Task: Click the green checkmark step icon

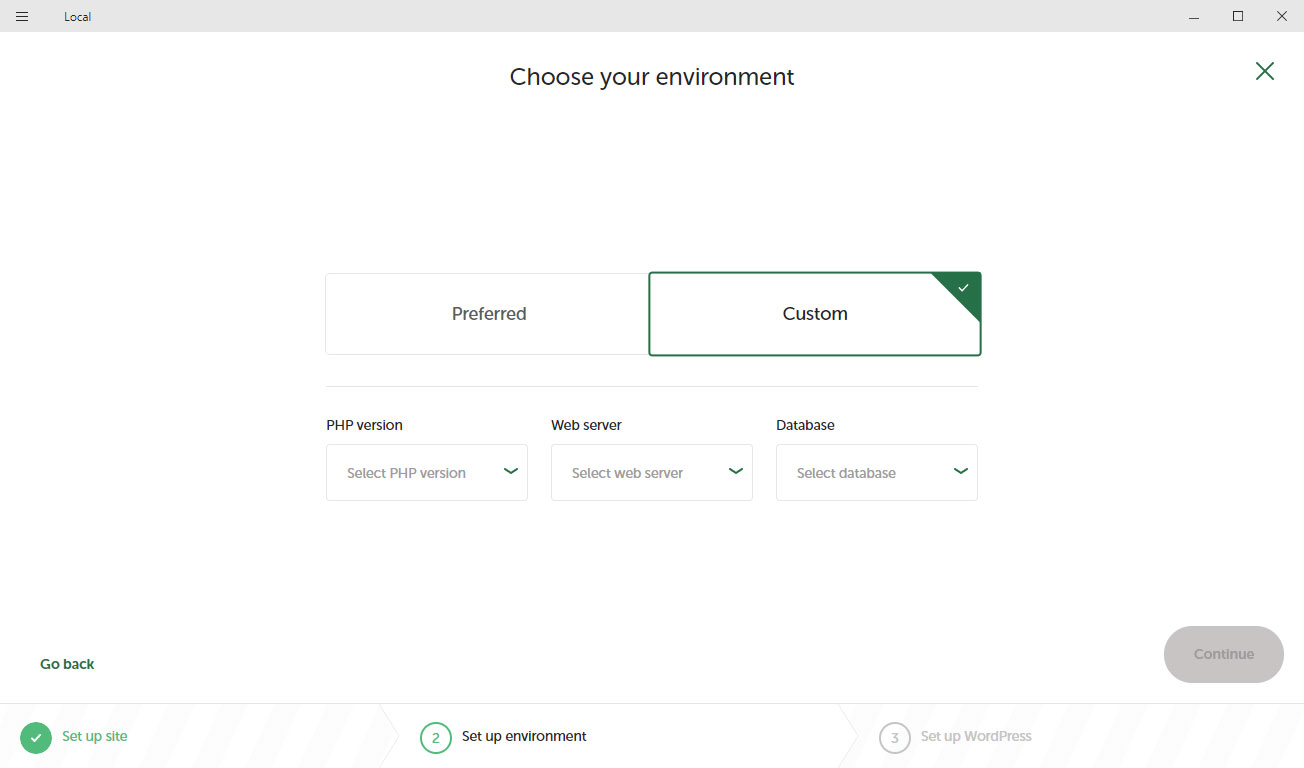Action: [x=36, y=737]
